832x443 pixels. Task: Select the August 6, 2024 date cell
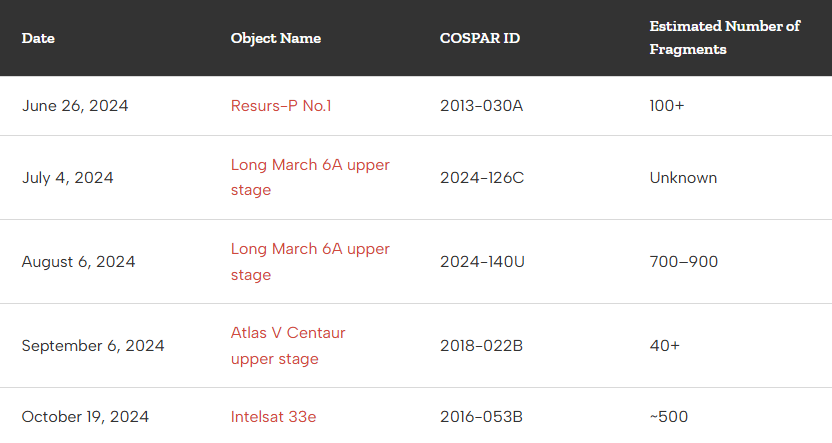[78, 262]
